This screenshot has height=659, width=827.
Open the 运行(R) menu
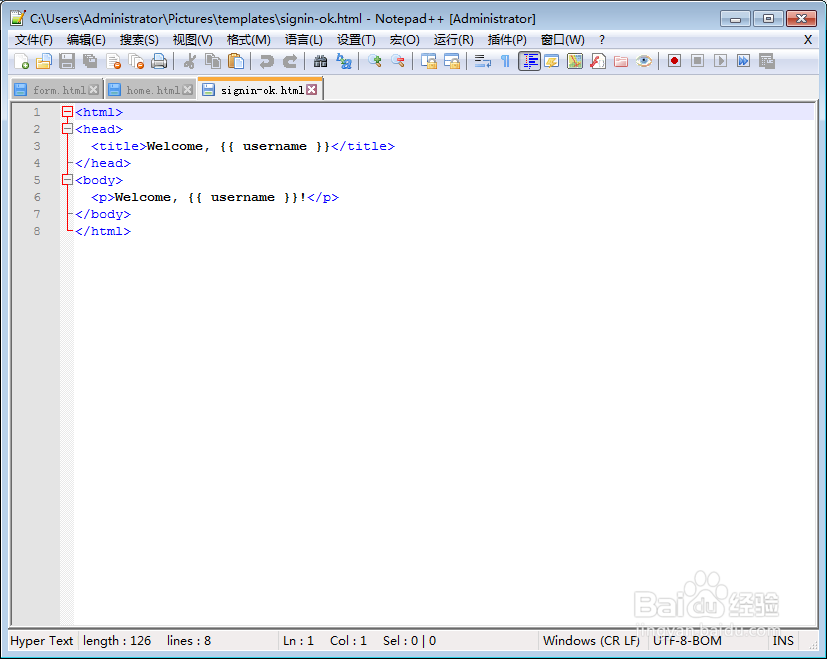[x=454, y=40]
